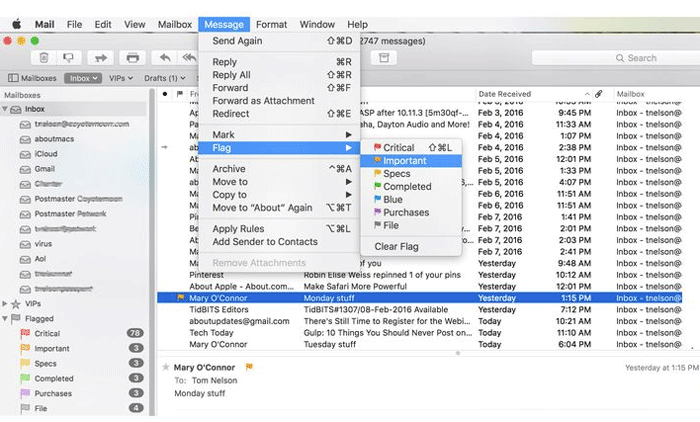Open the Critical flagged mailbox

(80, 334)
